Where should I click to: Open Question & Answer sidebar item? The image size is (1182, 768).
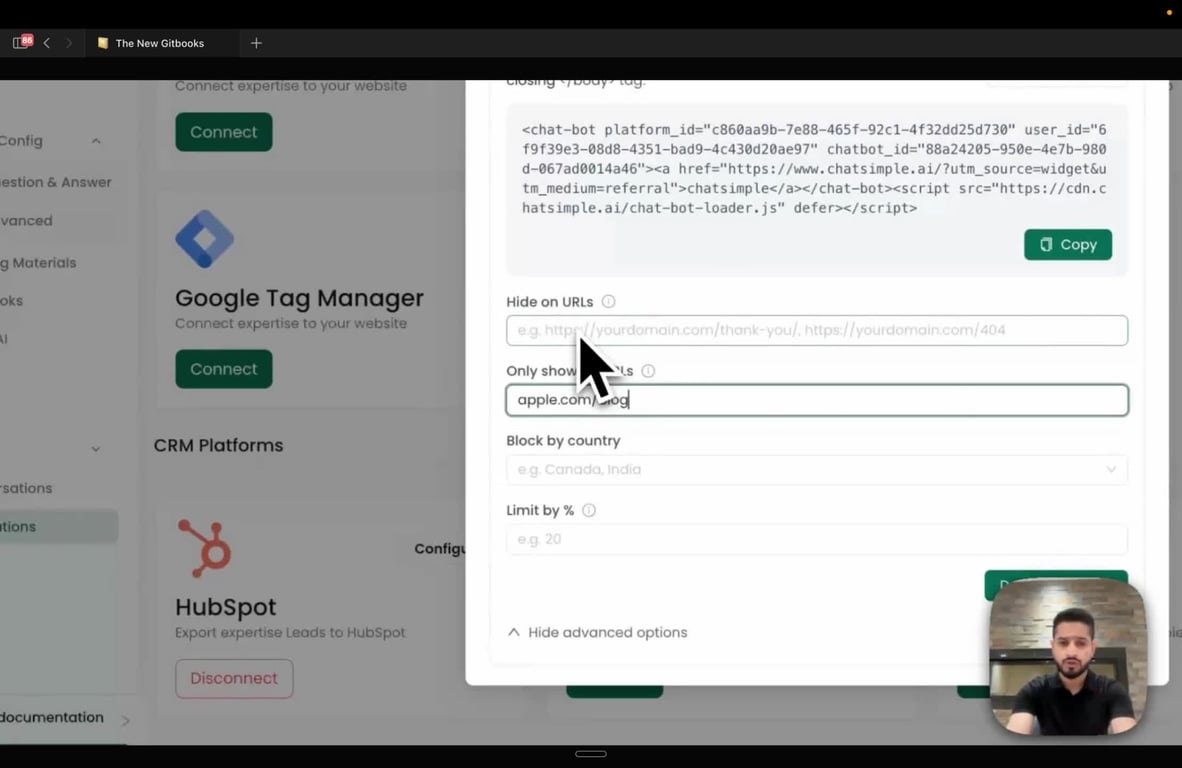[55, 182]
